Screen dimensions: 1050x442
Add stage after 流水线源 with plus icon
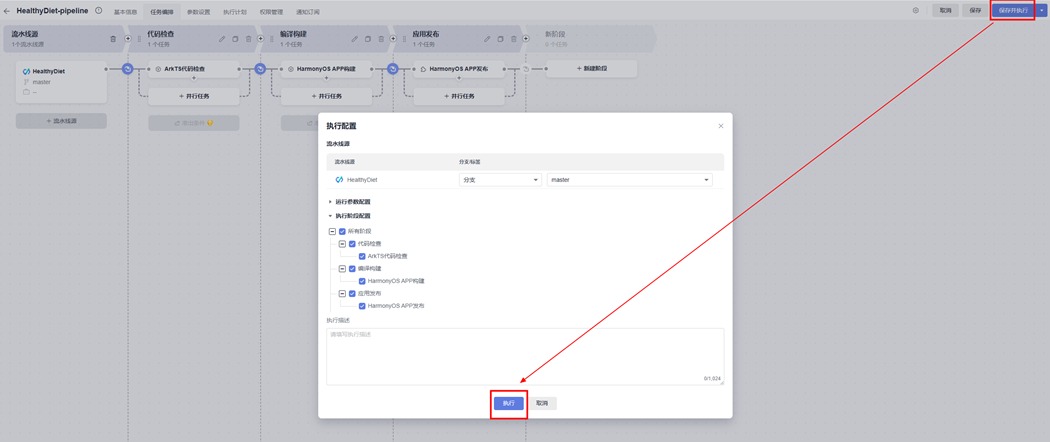tap(128, 39)
